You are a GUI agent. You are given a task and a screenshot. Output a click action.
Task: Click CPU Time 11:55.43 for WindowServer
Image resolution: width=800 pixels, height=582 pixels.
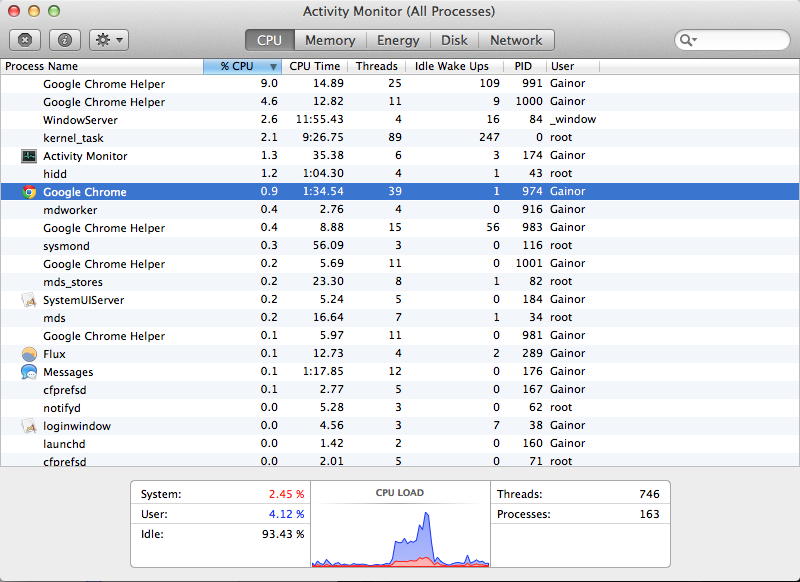(319, 119)
